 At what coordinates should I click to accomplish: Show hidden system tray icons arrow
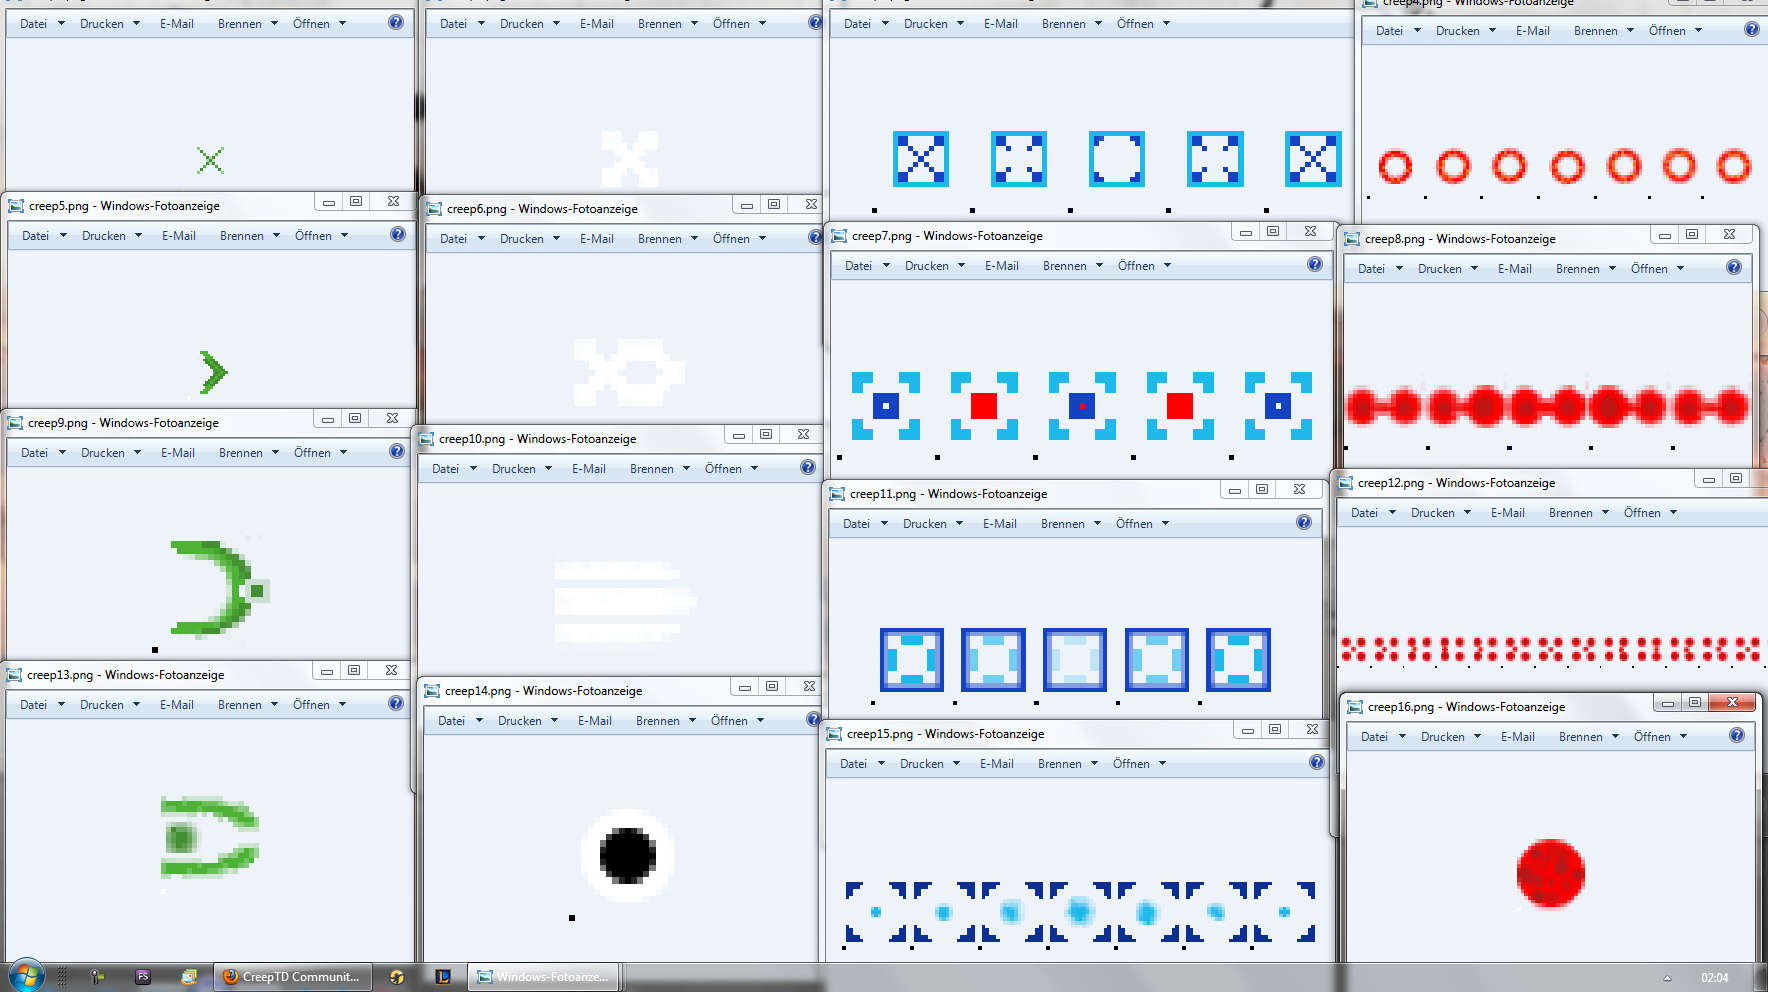tap(1667, 978)
